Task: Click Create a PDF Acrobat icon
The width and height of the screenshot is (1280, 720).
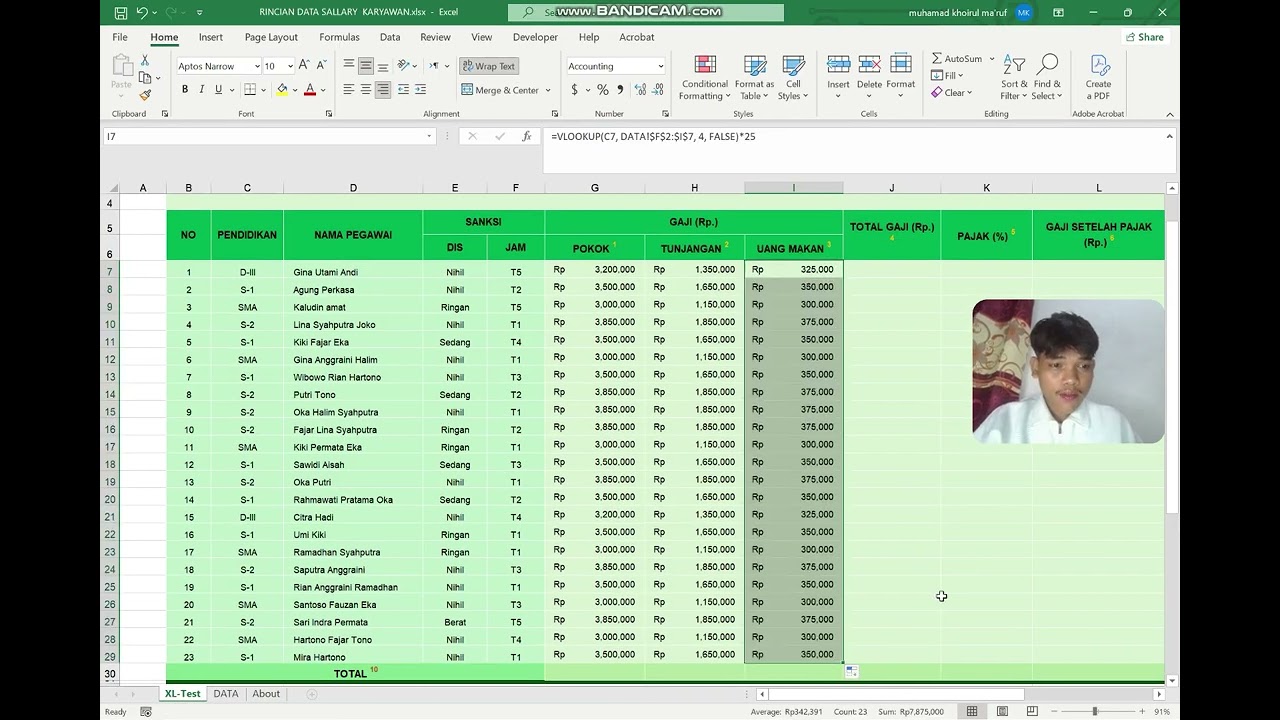Action: tap(1098, 78)
